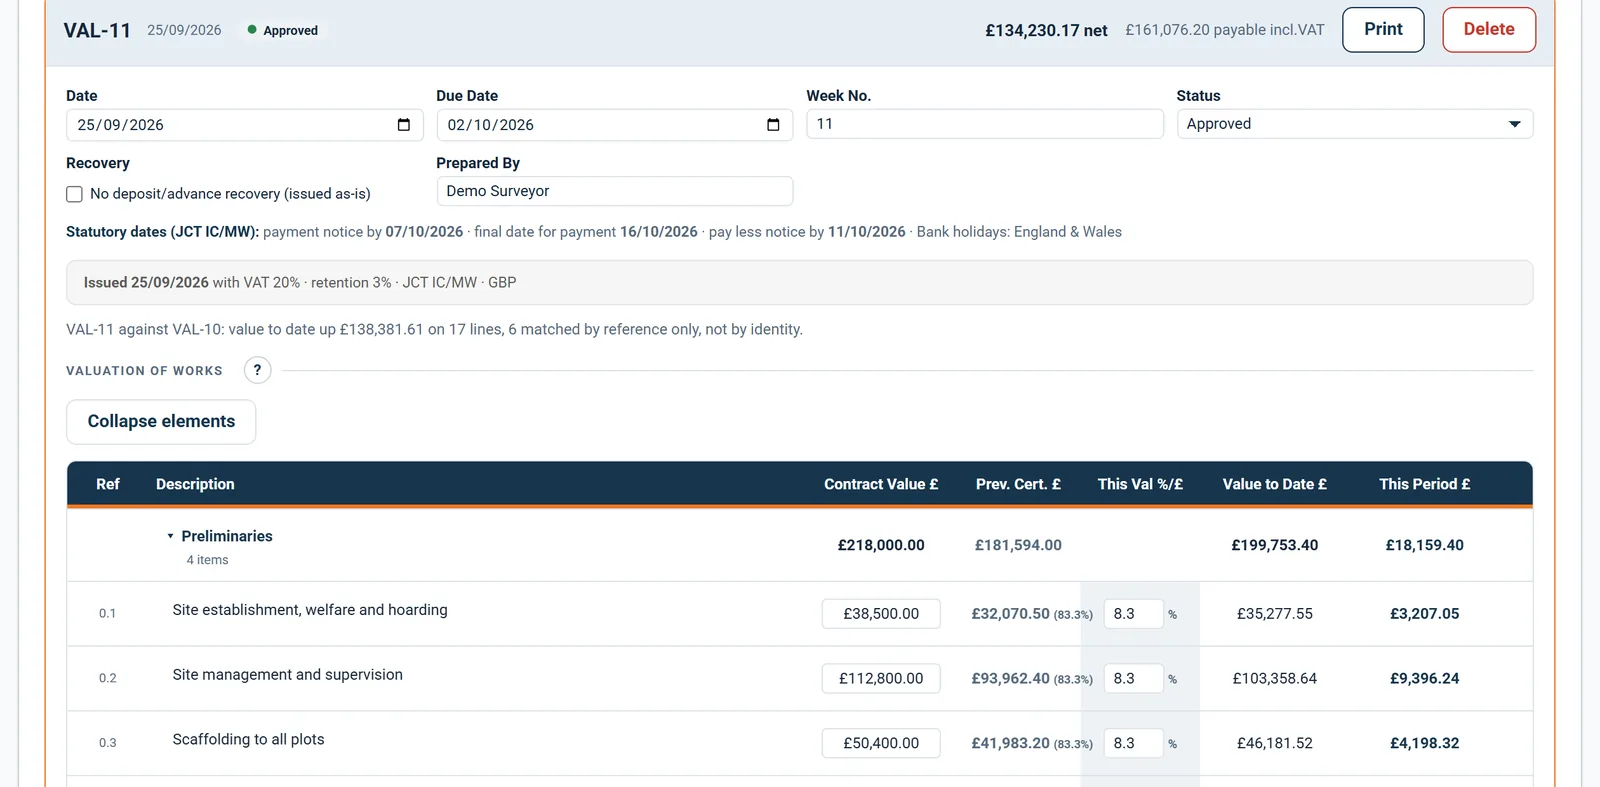
Task: Edit contract value £38,500.00 for Site establishment
Action: click(881, 614)
